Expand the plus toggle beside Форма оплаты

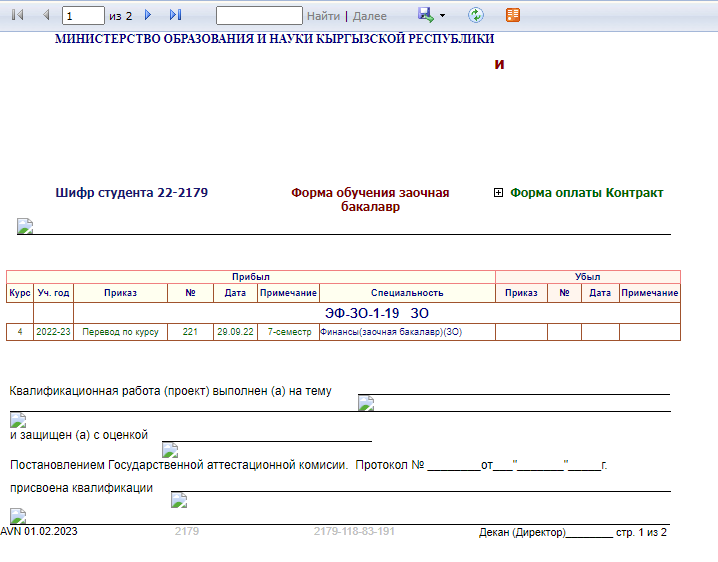click(498, 193)
